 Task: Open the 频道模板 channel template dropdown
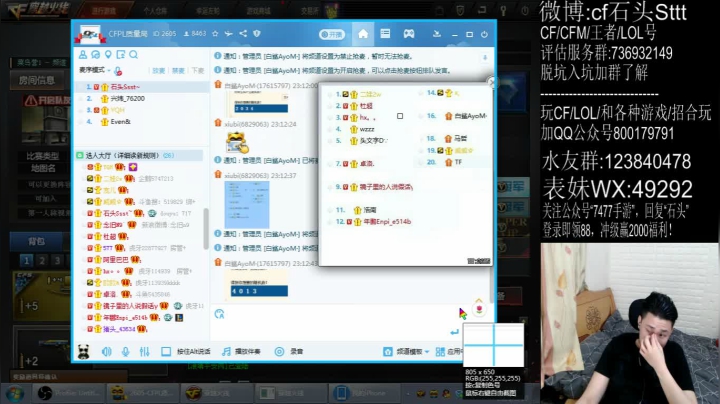[x=406, y=352]
